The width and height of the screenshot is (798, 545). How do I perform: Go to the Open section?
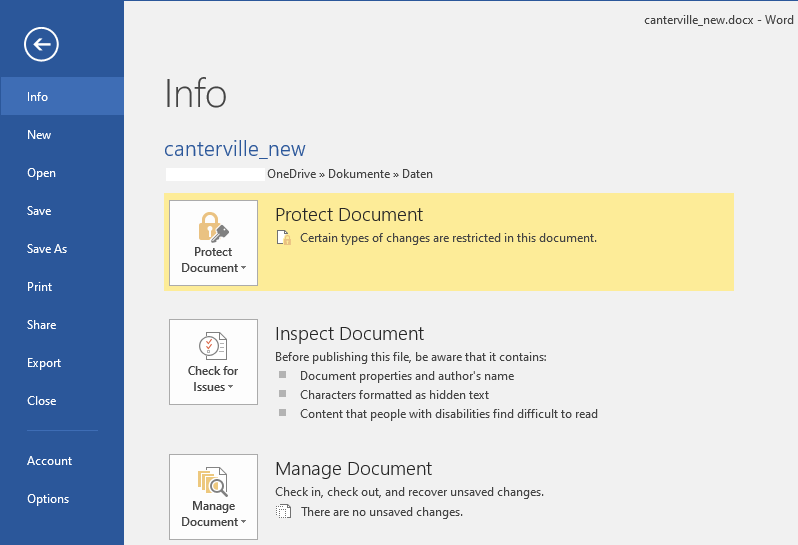click(x=41, y=173)
